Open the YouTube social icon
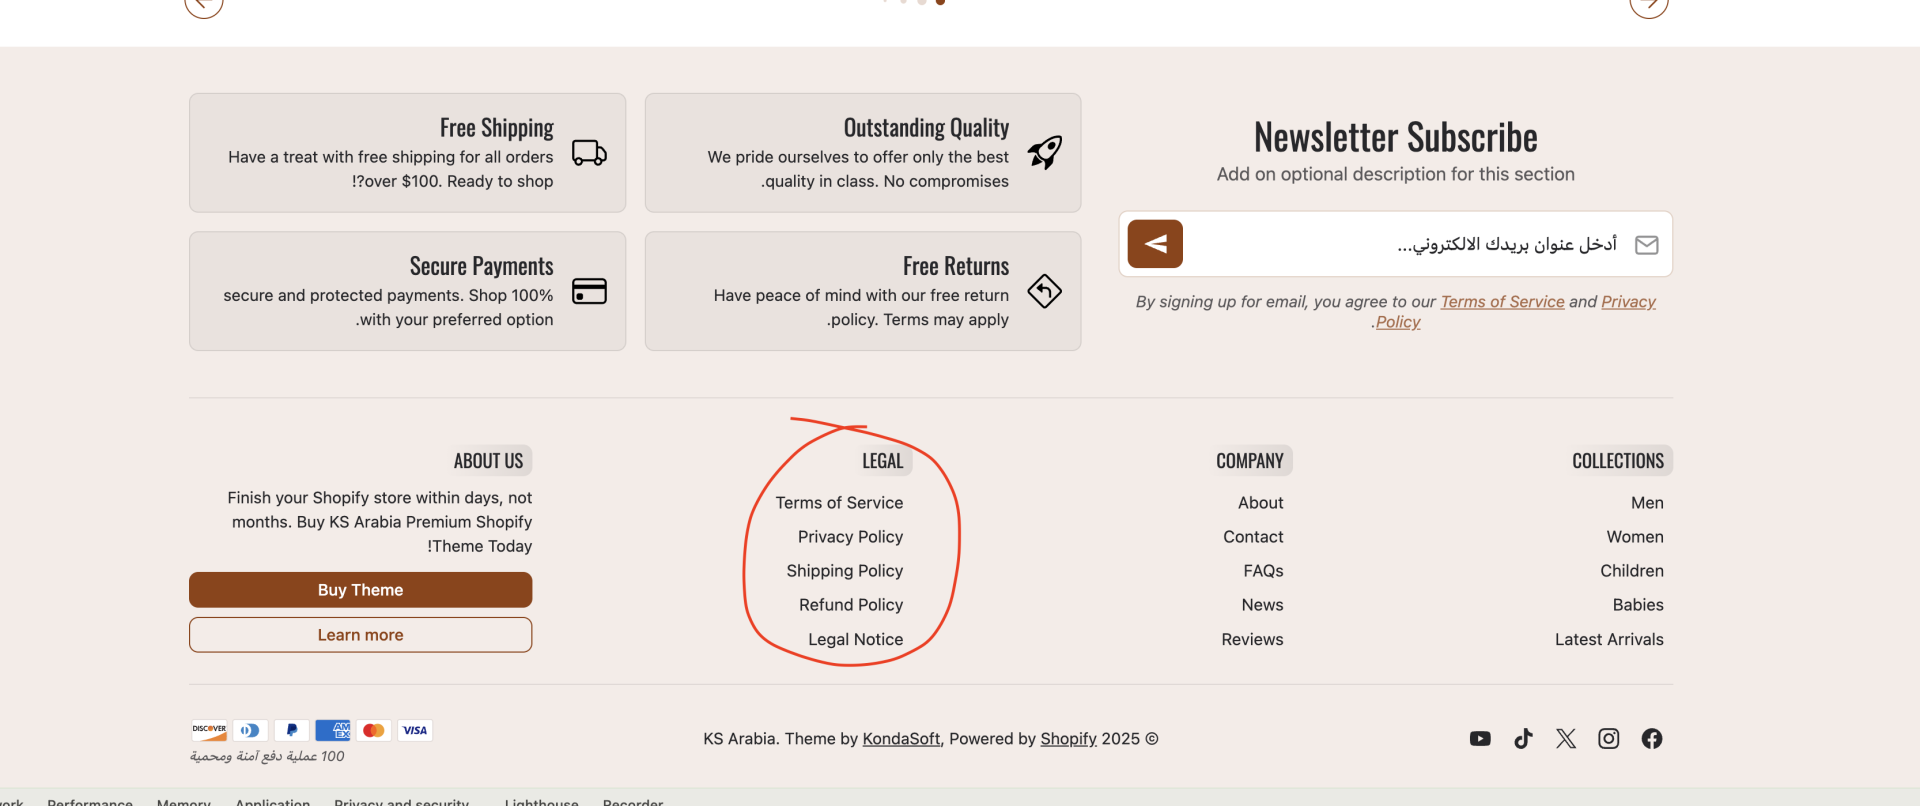 coord(1480,739)
